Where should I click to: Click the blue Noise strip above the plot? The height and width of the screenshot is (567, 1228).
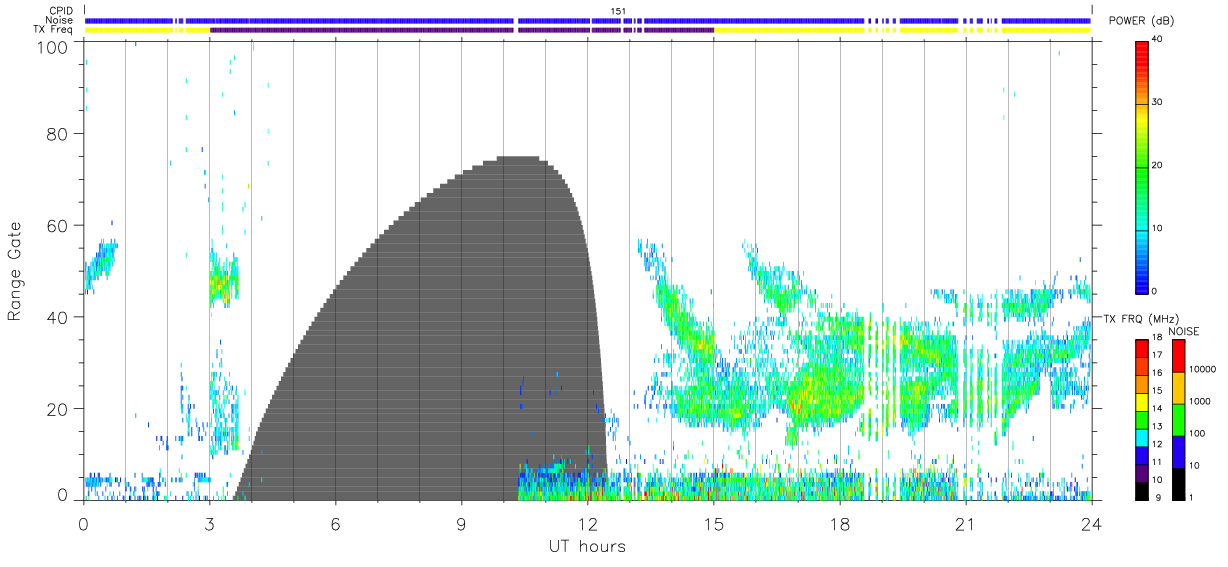point(588,20)
